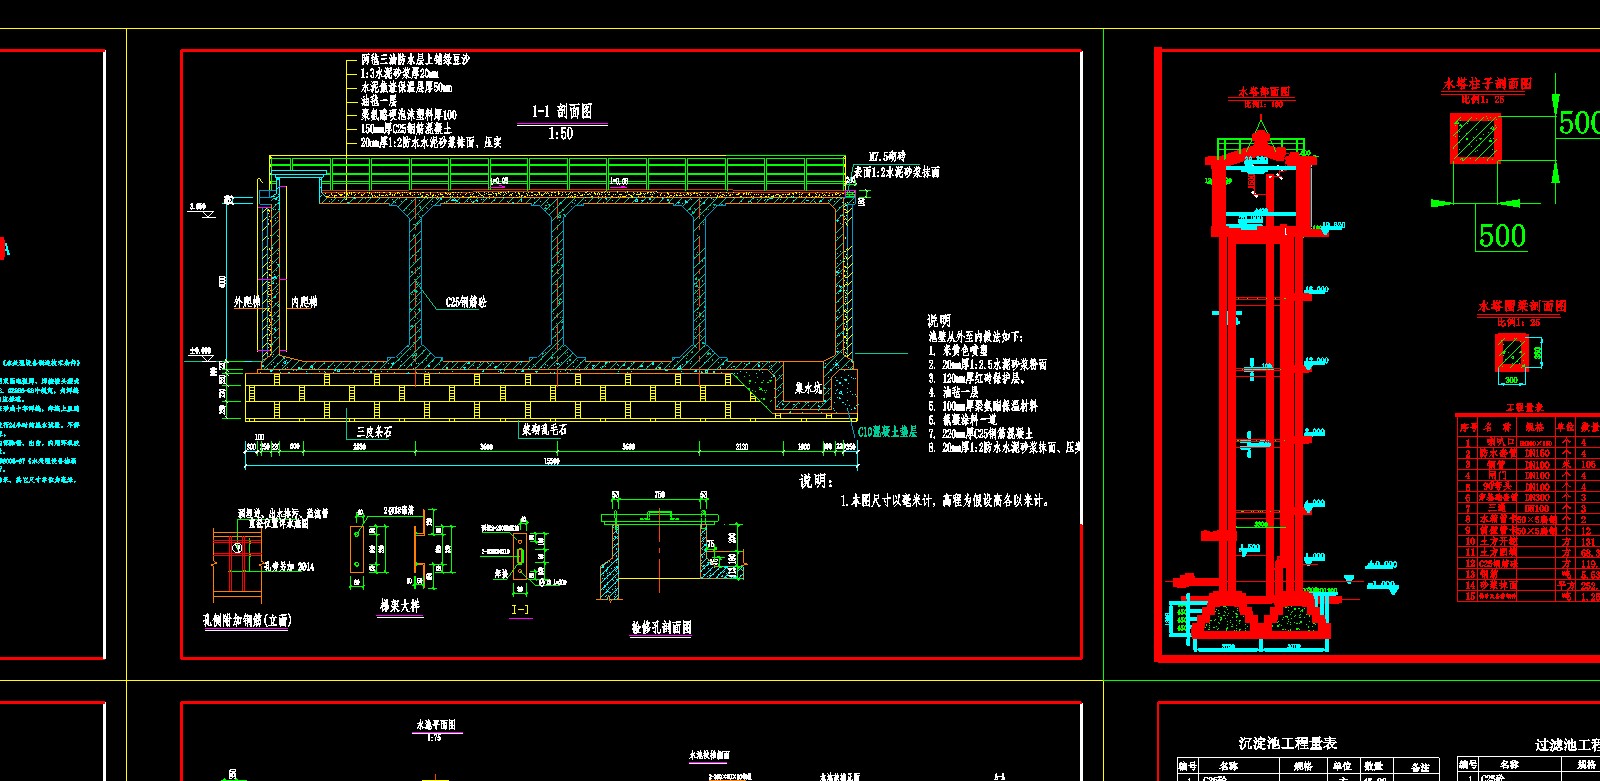Select the large green 500 horizontal dimension
The height and width of the screenshot is (781, 1600).
click(x=1502, y=236)
